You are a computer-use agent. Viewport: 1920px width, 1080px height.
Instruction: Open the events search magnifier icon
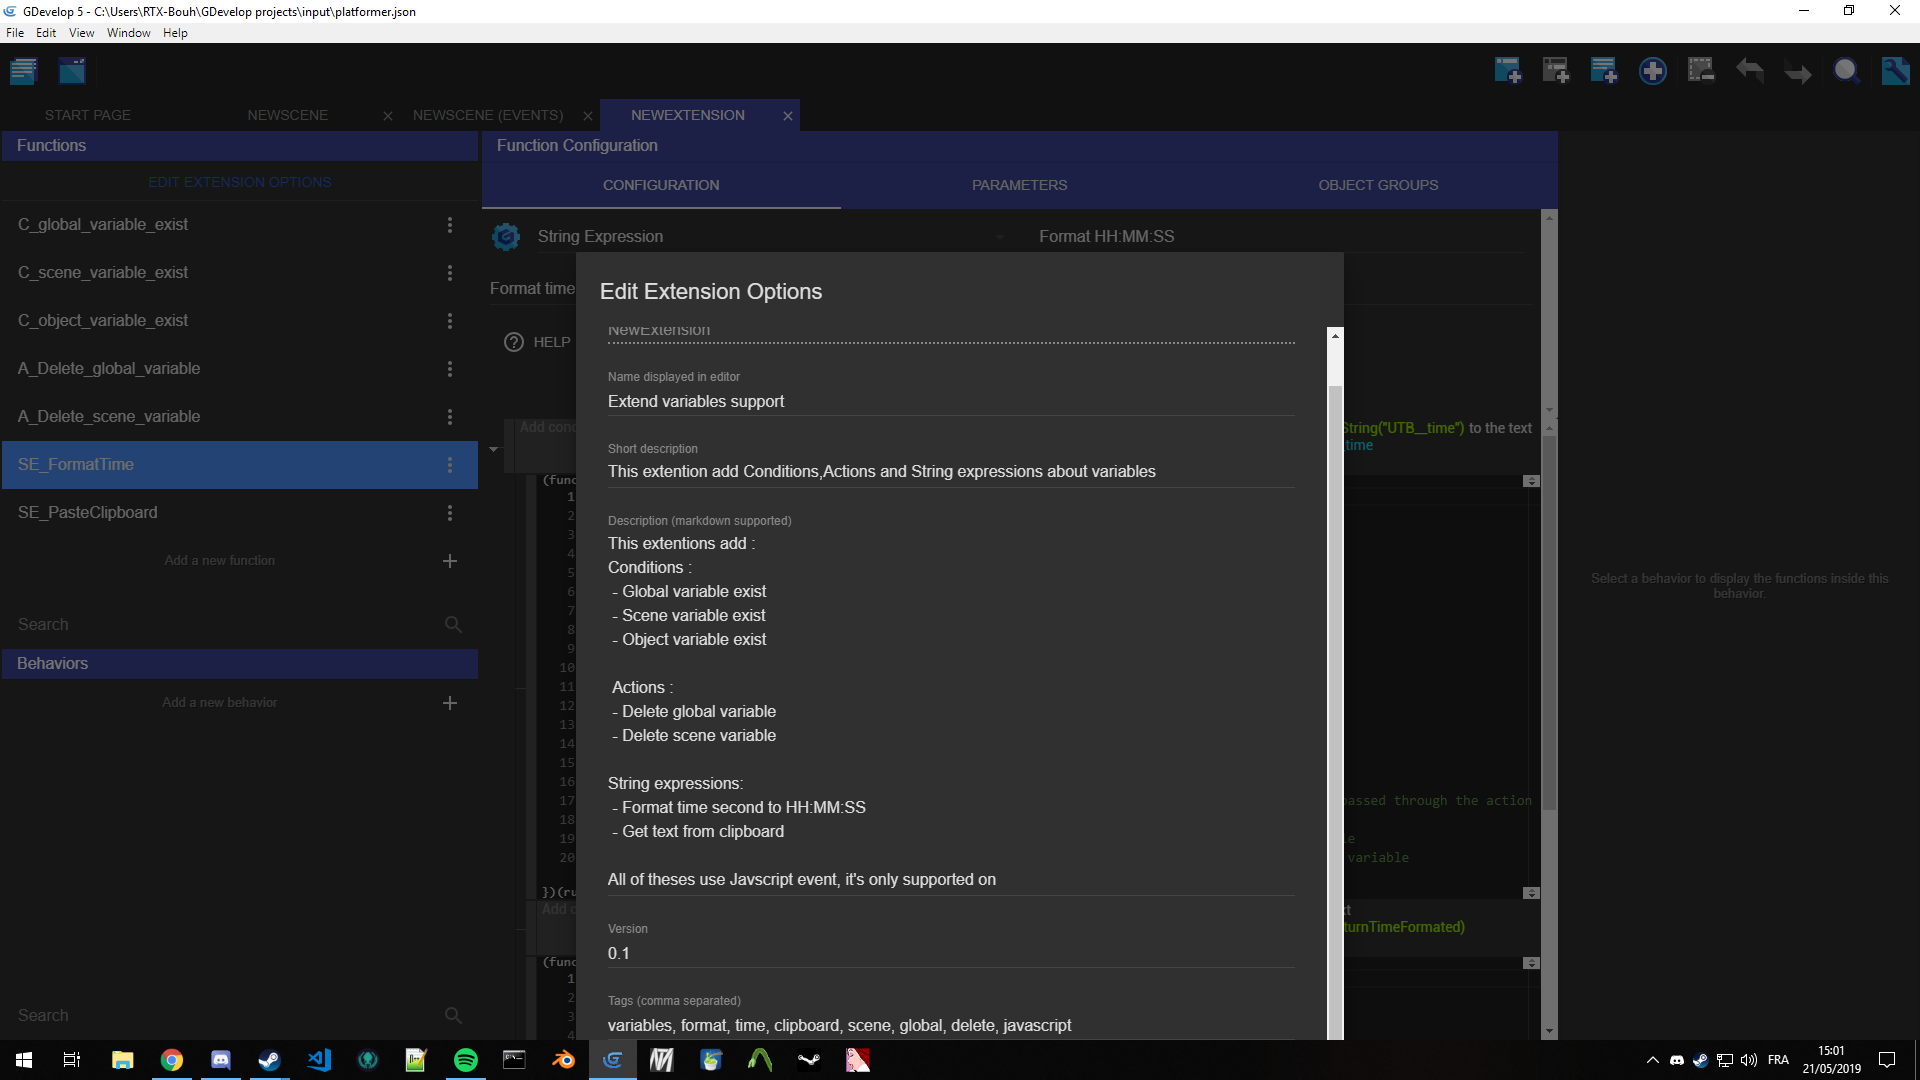point(1846,71)
